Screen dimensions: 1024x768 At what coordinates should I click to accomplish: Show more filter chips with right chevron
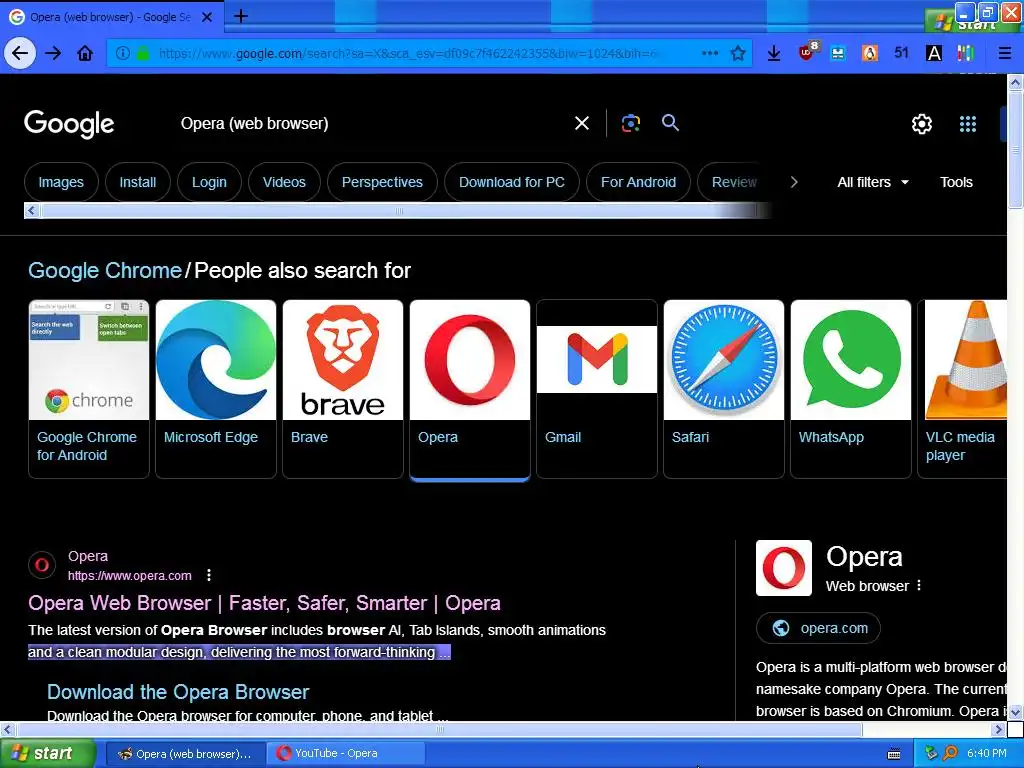pyautogui.click(x=794, y=182)
